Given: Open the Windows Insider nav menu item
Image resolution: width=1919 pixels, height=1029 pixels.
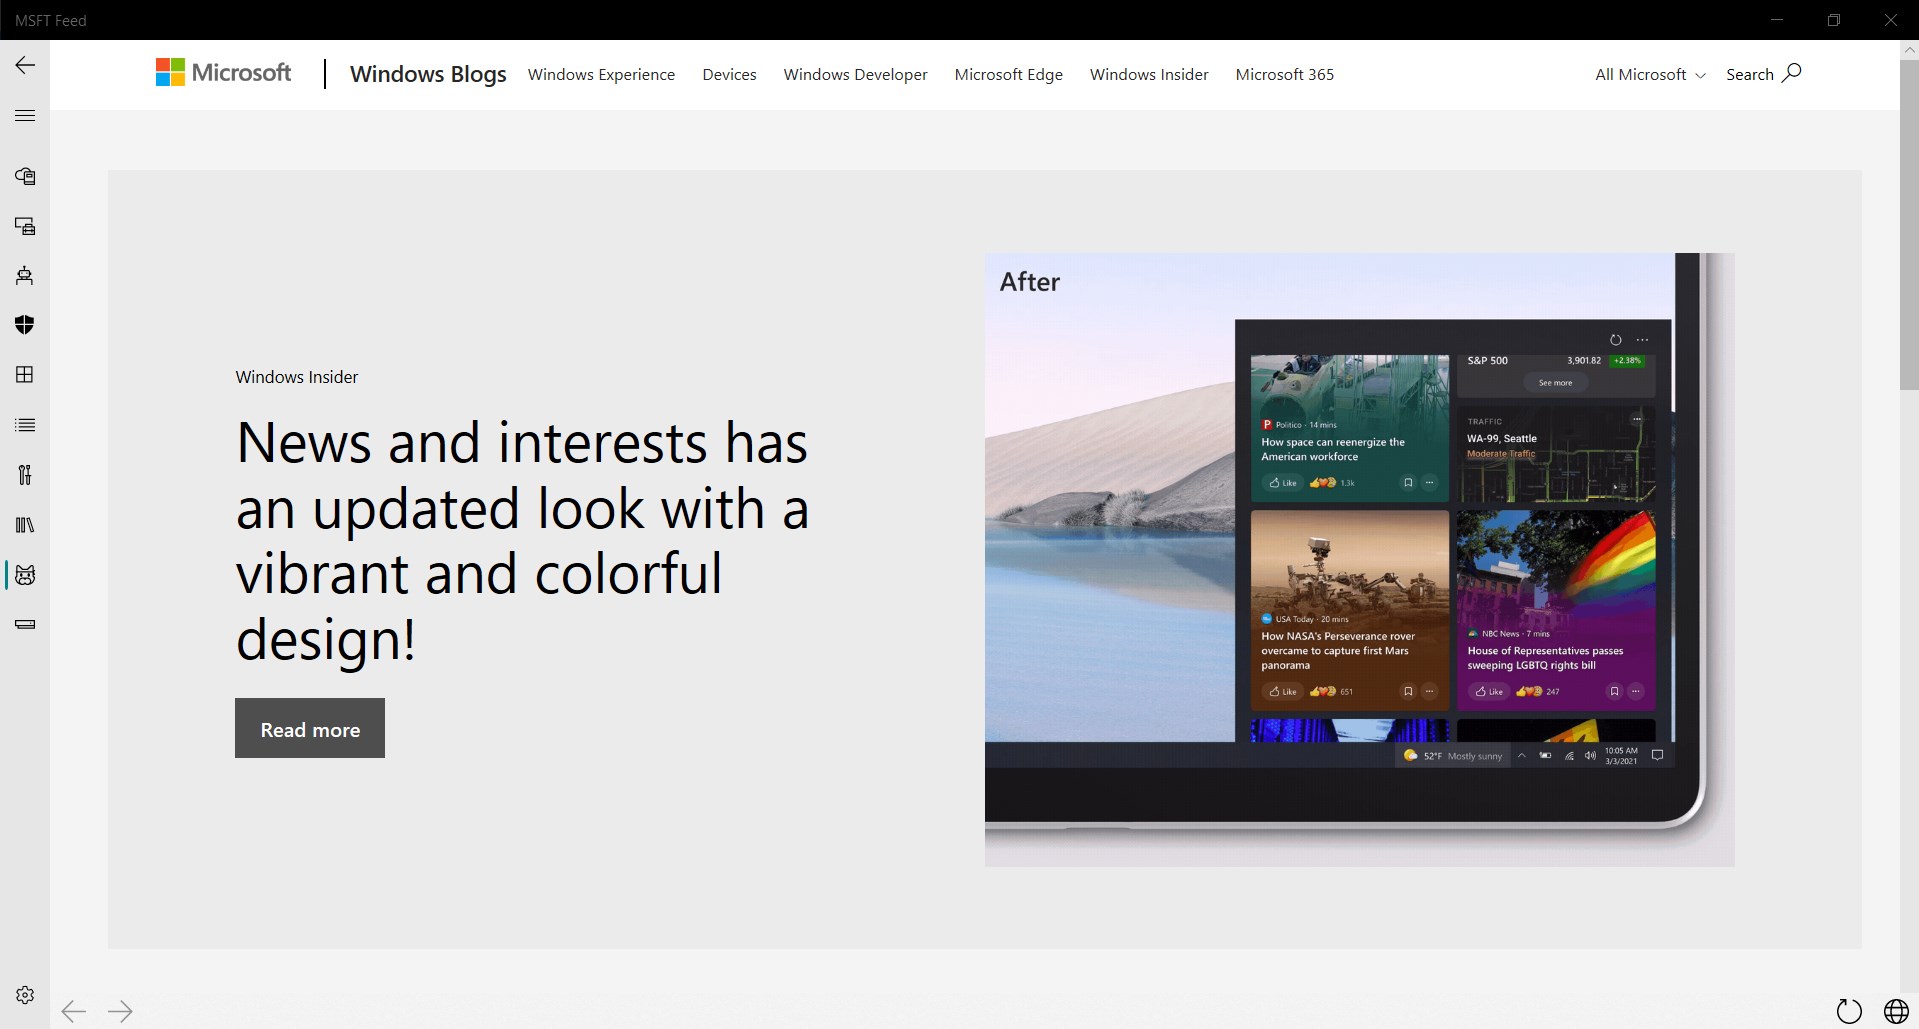Looking at the screenshot, I should pos(1149,74).
